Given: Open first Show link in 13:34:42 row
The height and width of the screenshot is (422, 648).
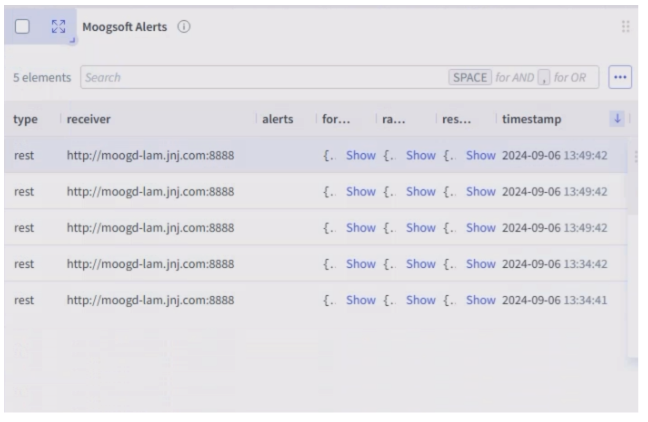Looking at the screenshot, I should click(x=361, y=264).
